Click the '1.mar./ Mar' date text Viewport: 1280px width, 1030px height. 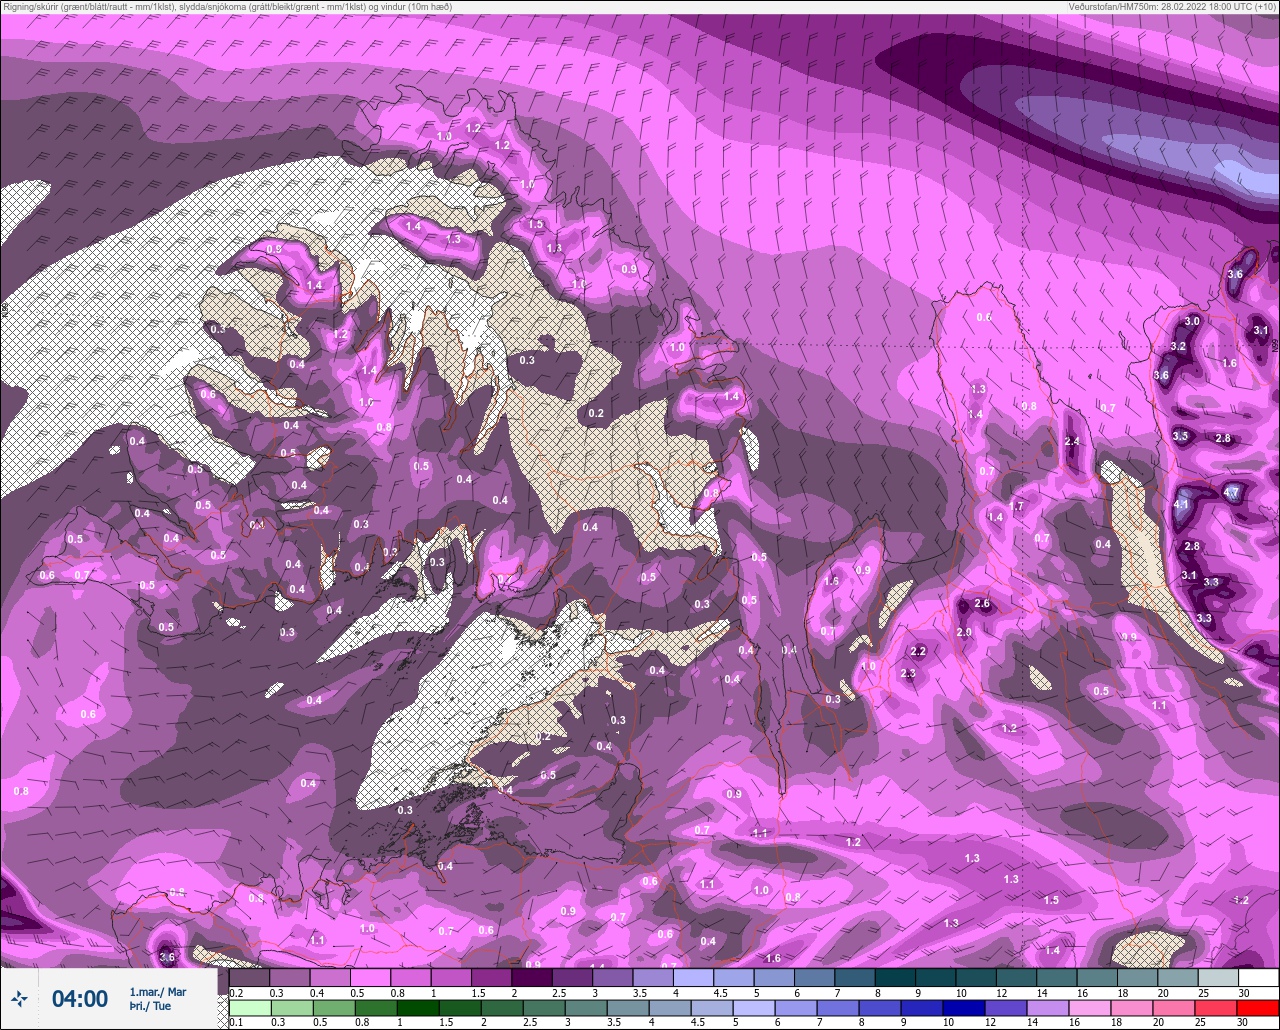point(158,992)
